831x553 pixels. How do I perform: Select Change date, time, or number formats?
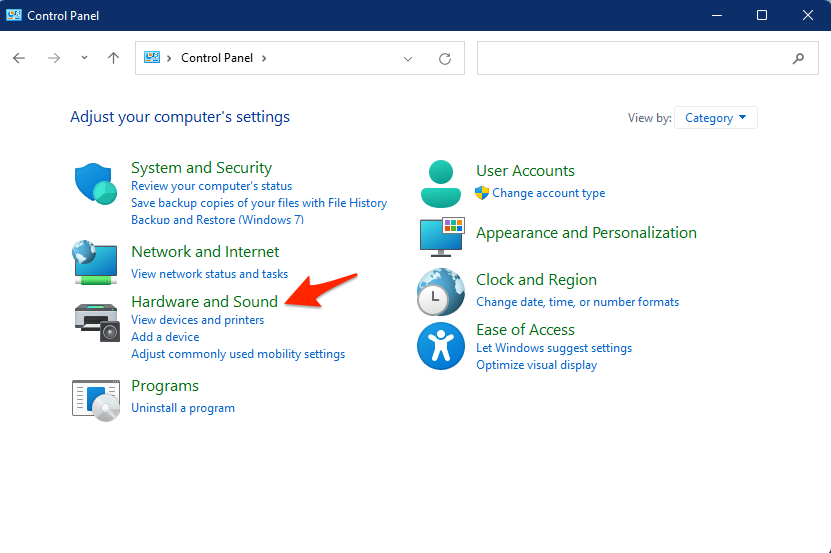(x=577, y=302)
